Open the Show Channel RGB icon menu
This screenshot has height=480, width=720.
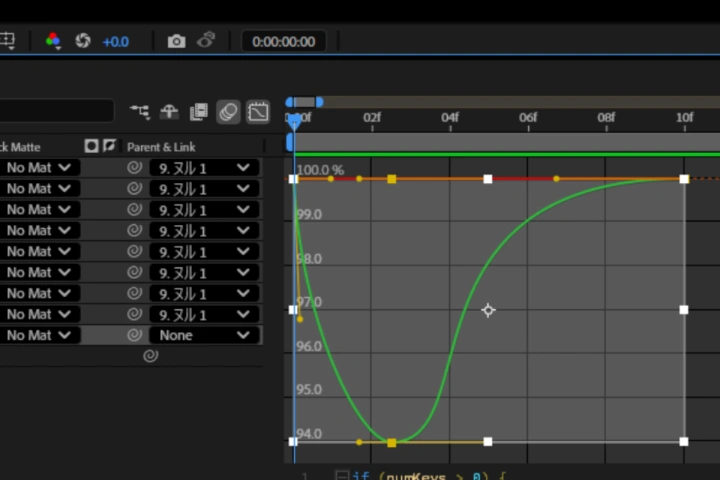point(53,41)
